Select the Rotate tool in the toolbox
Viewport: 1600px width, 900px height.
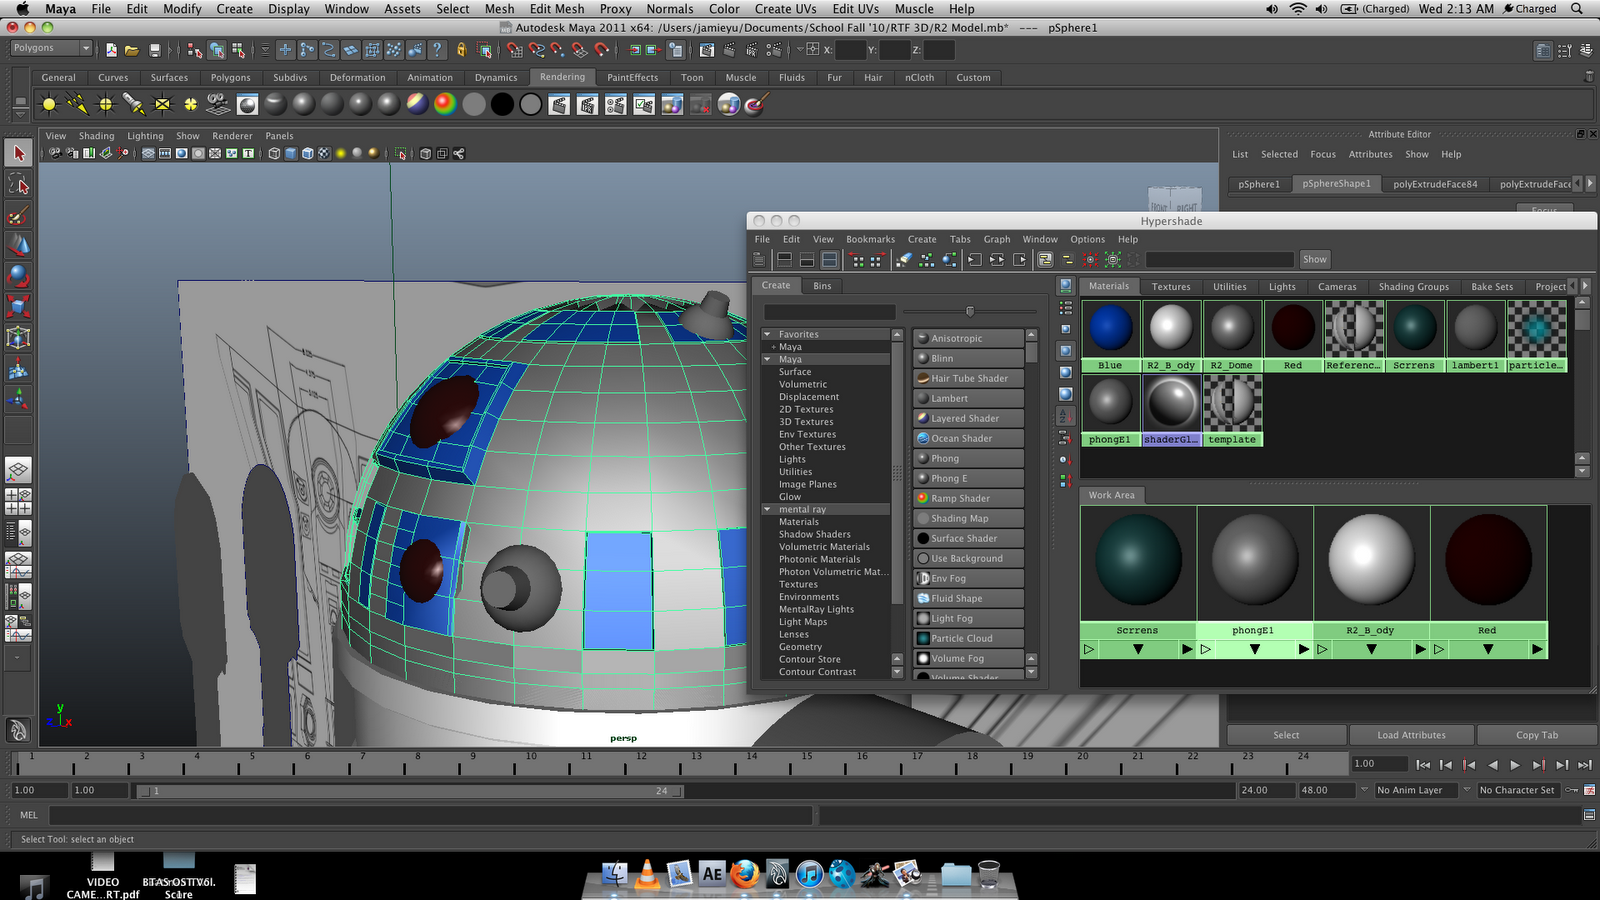pos(18,275)
